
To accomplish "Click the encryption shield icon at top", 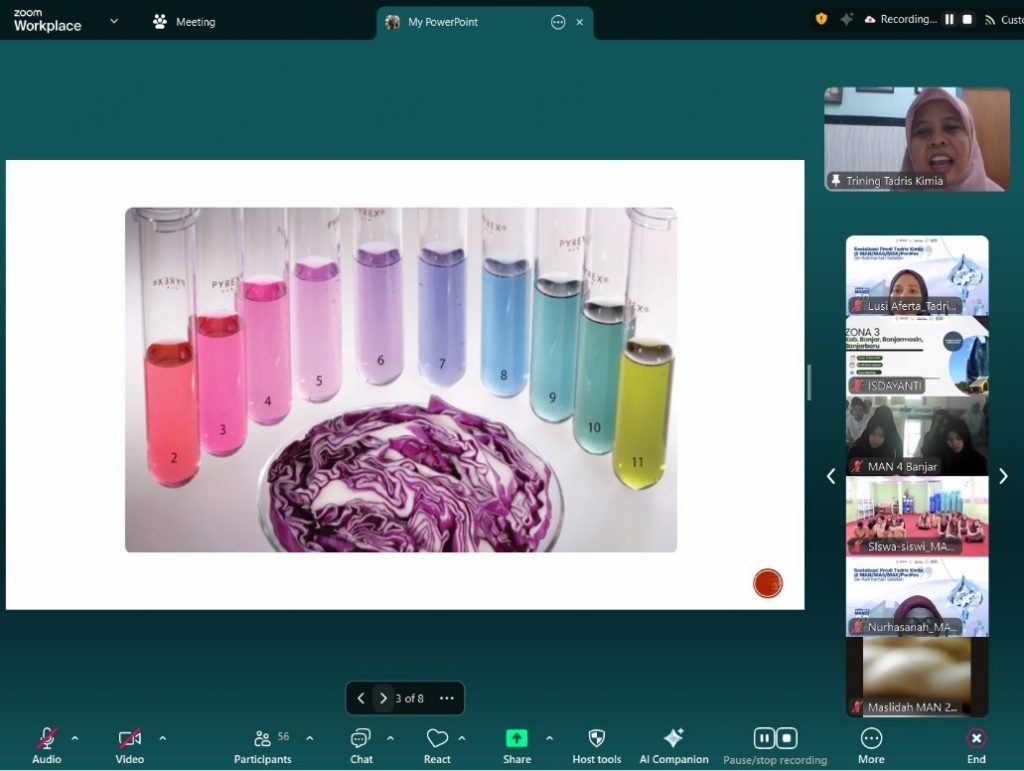I will tap(822, 19).
